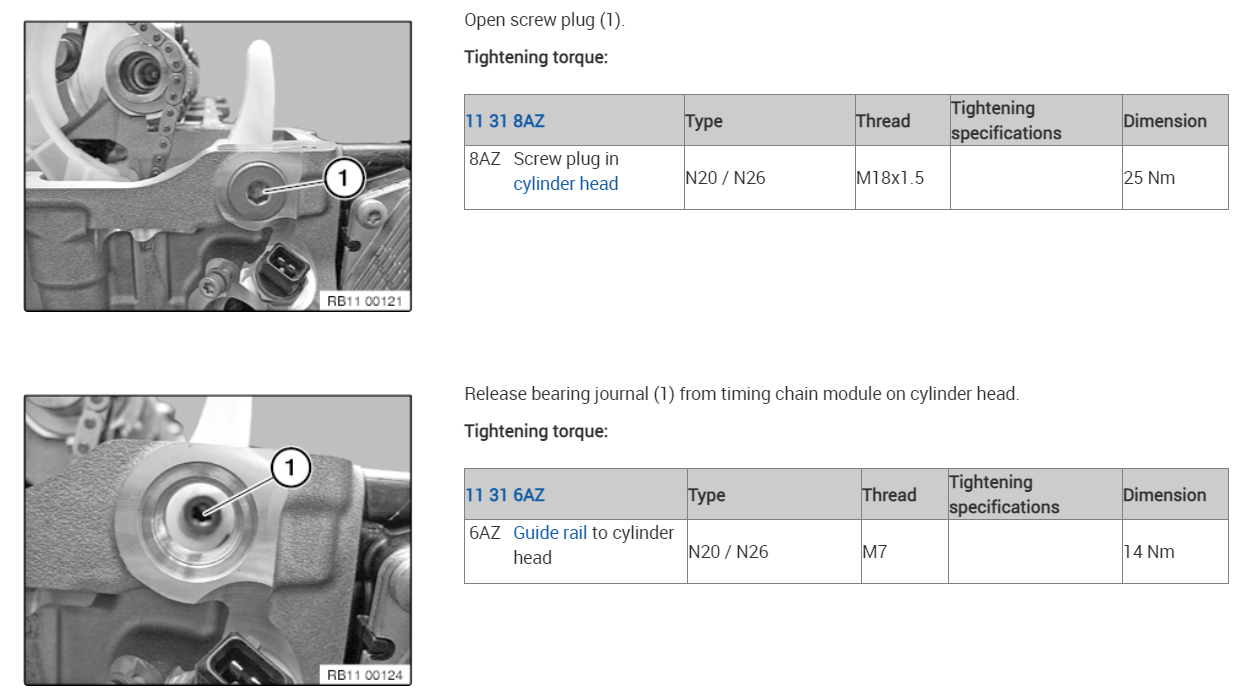Click callout marker 1 in the bearing journal photo
This screenshot has width=1256, height=689.
[x=290, y=468]
